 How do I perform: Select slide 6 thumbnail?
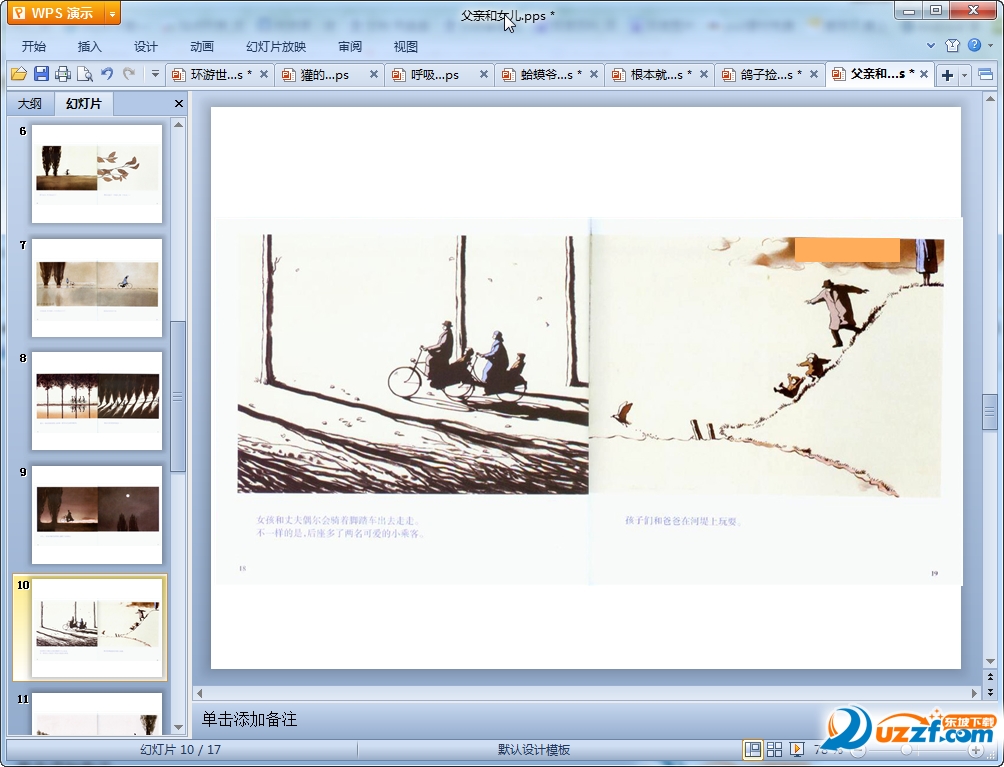[97, 174]
